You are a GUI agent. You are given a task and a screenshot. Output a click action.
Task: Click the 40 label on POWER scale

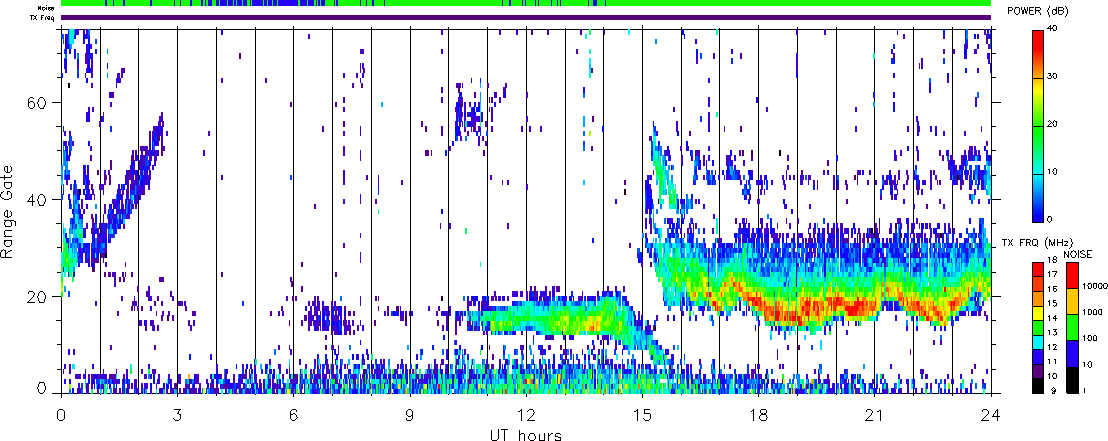1053,30
